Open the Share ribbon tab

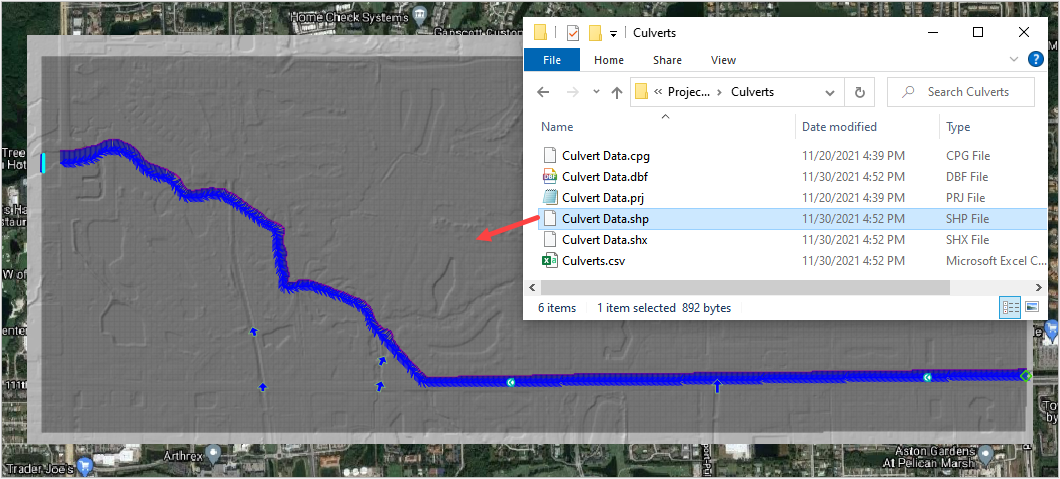[x=667, y=60]
